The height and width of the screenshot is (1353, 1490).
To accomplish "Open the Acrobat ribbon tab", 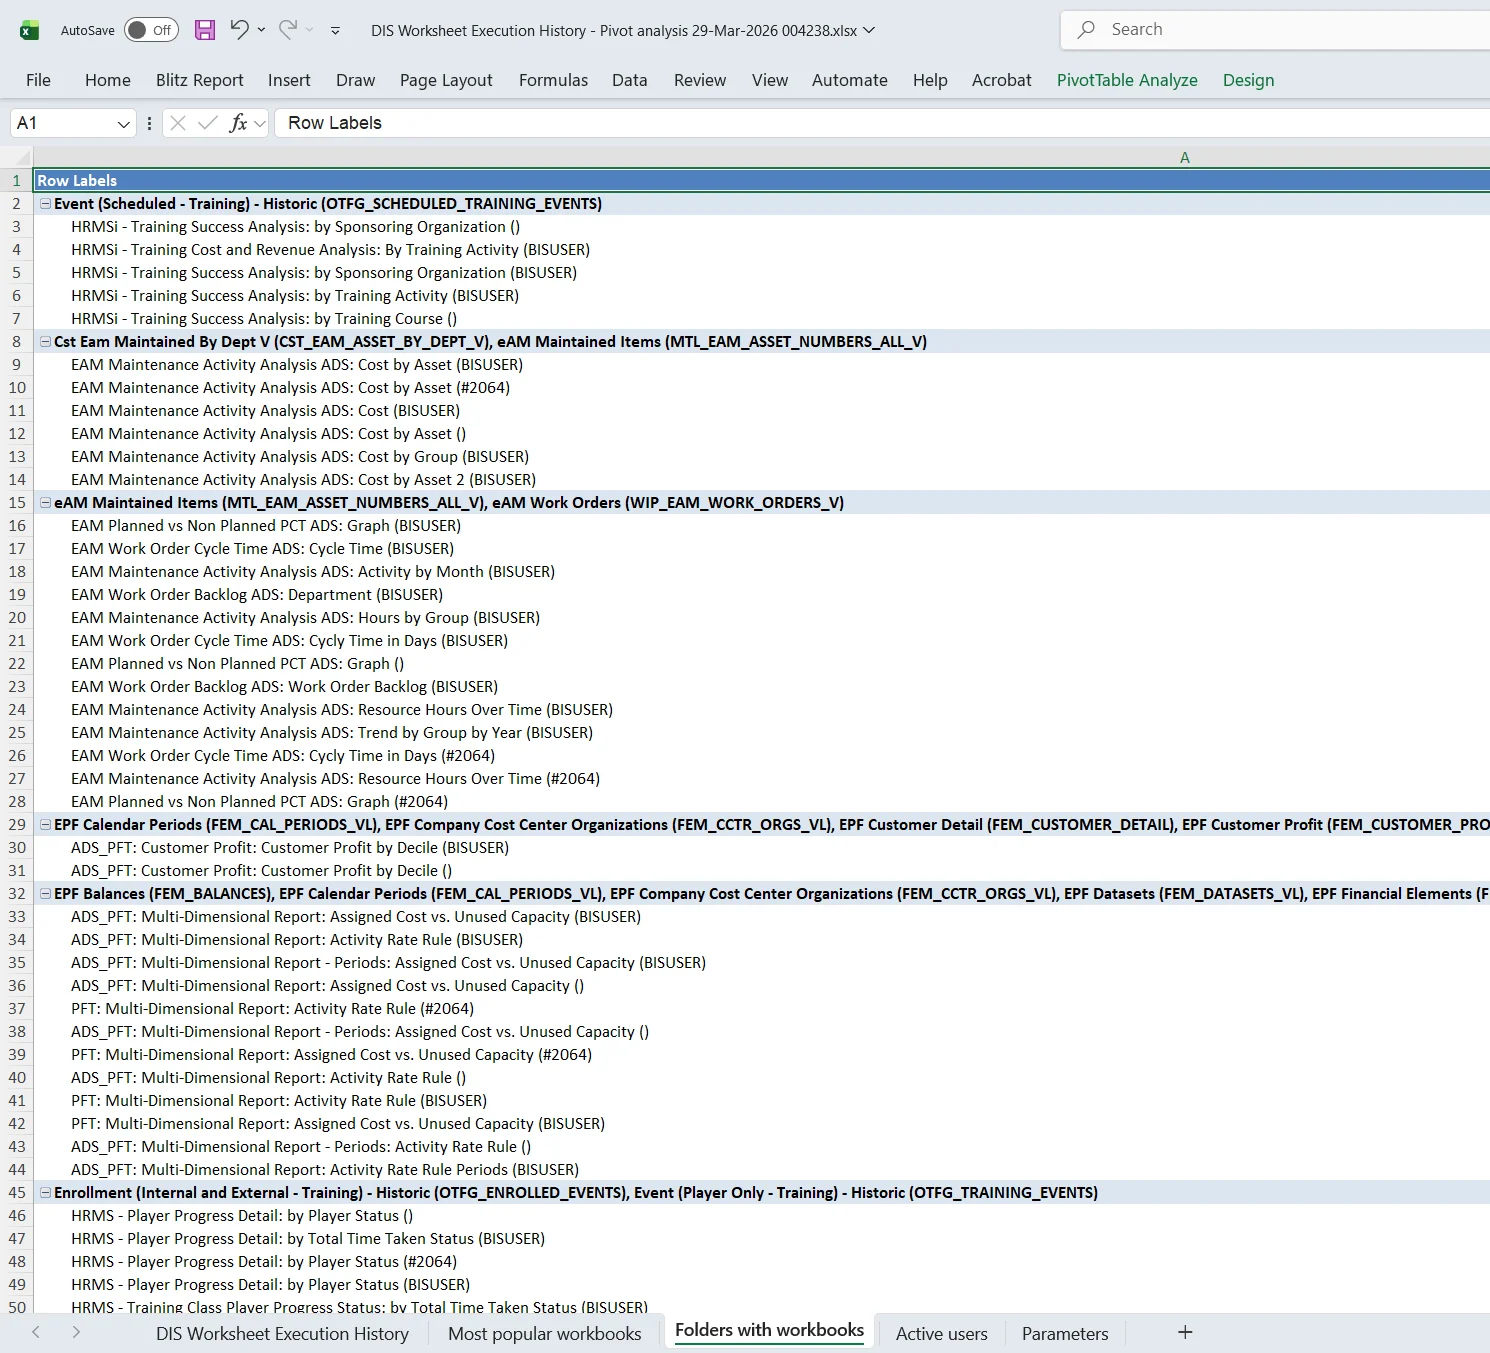I will 1001,80.
